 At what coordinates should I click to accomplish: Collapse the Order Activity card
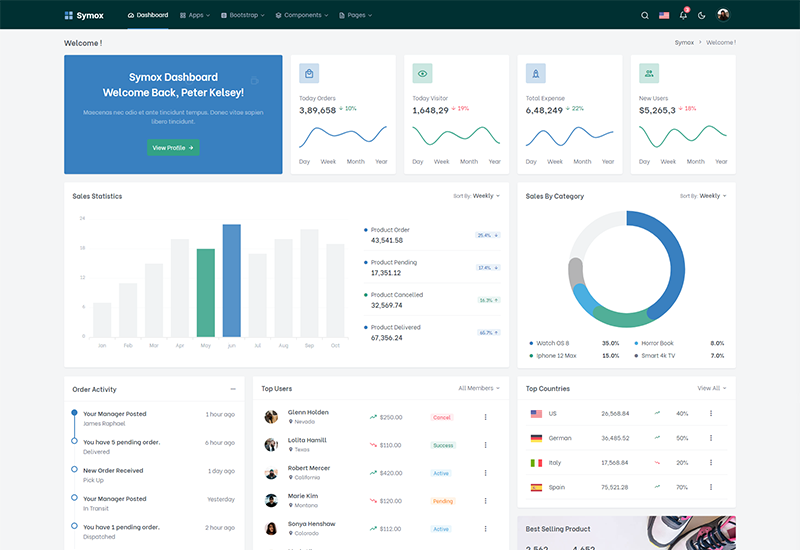point(233,389)
